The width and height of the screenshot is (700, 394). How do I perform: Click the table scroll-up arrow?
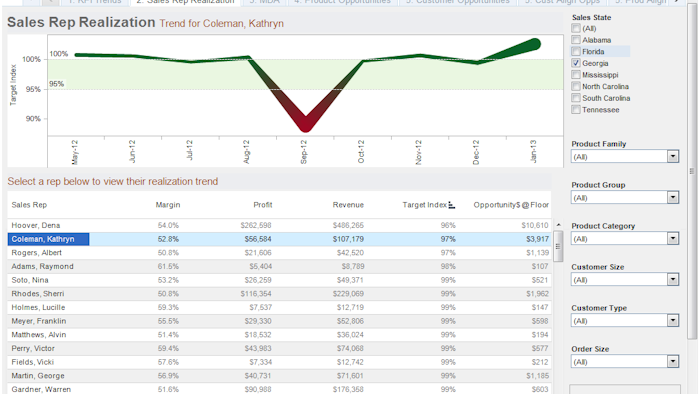558,225
